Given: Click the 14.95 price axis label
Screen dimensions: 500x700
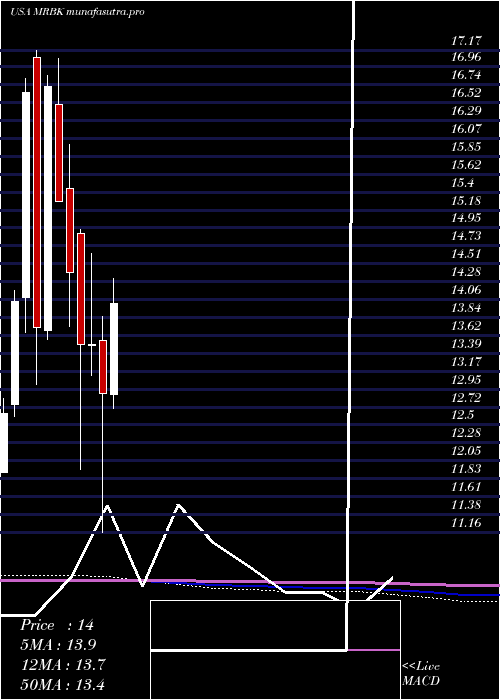Looking at the screenshot, I should click(466, 218).
